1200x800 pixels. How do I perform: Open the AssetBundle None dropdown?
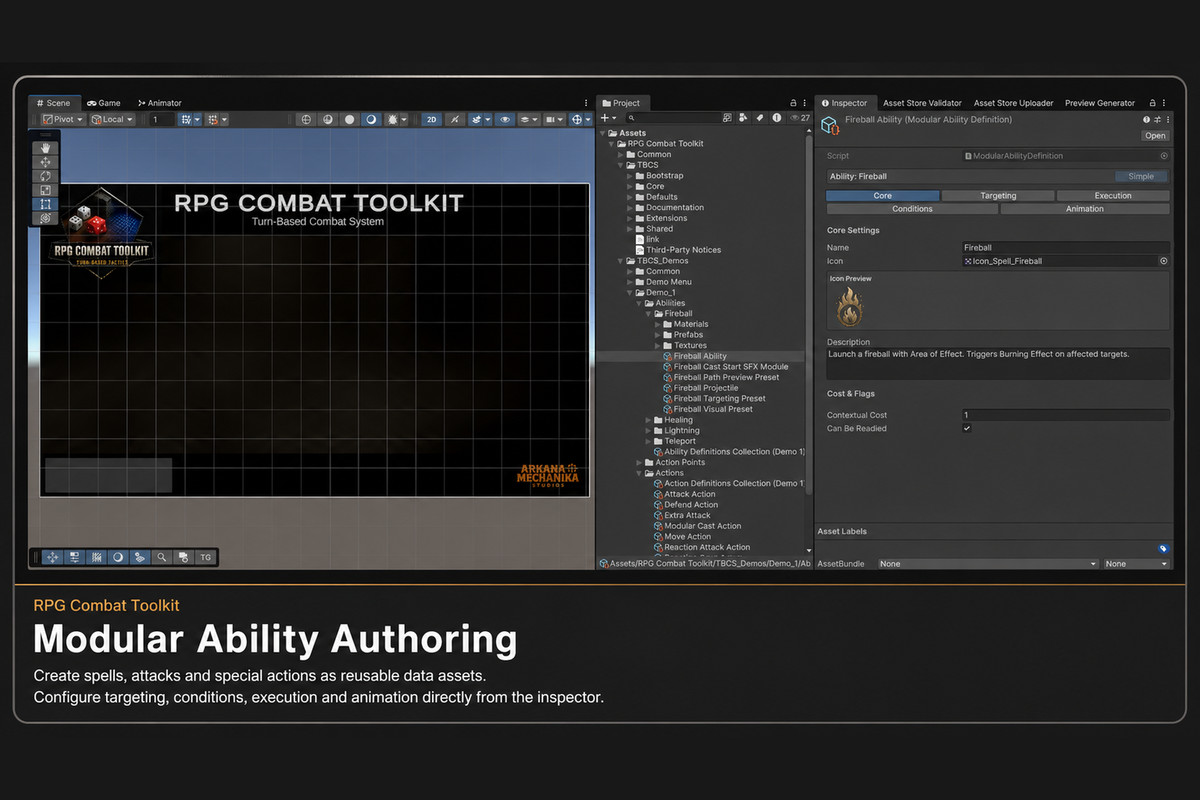[x=988, y=564]
